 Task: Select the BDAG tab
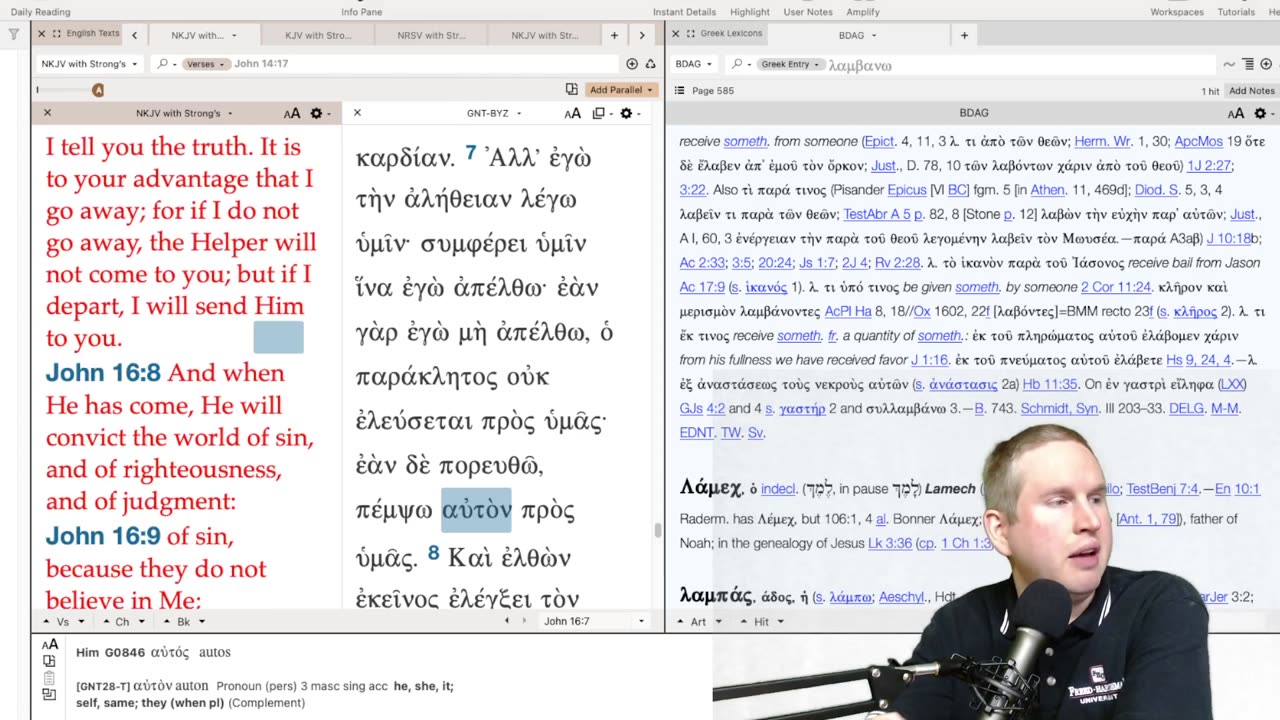click(x=858, y=35)
